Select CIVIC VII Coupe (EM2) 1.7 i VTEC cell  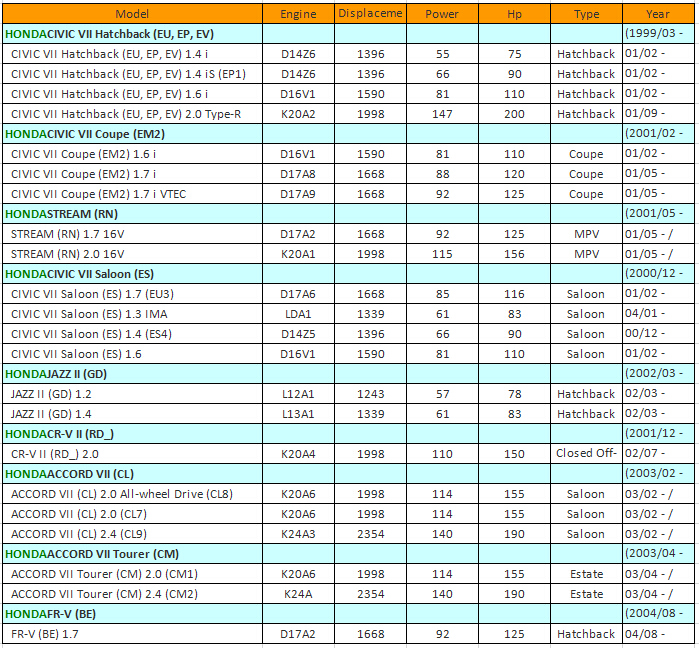pyautogui.click(x=132, y=194)
